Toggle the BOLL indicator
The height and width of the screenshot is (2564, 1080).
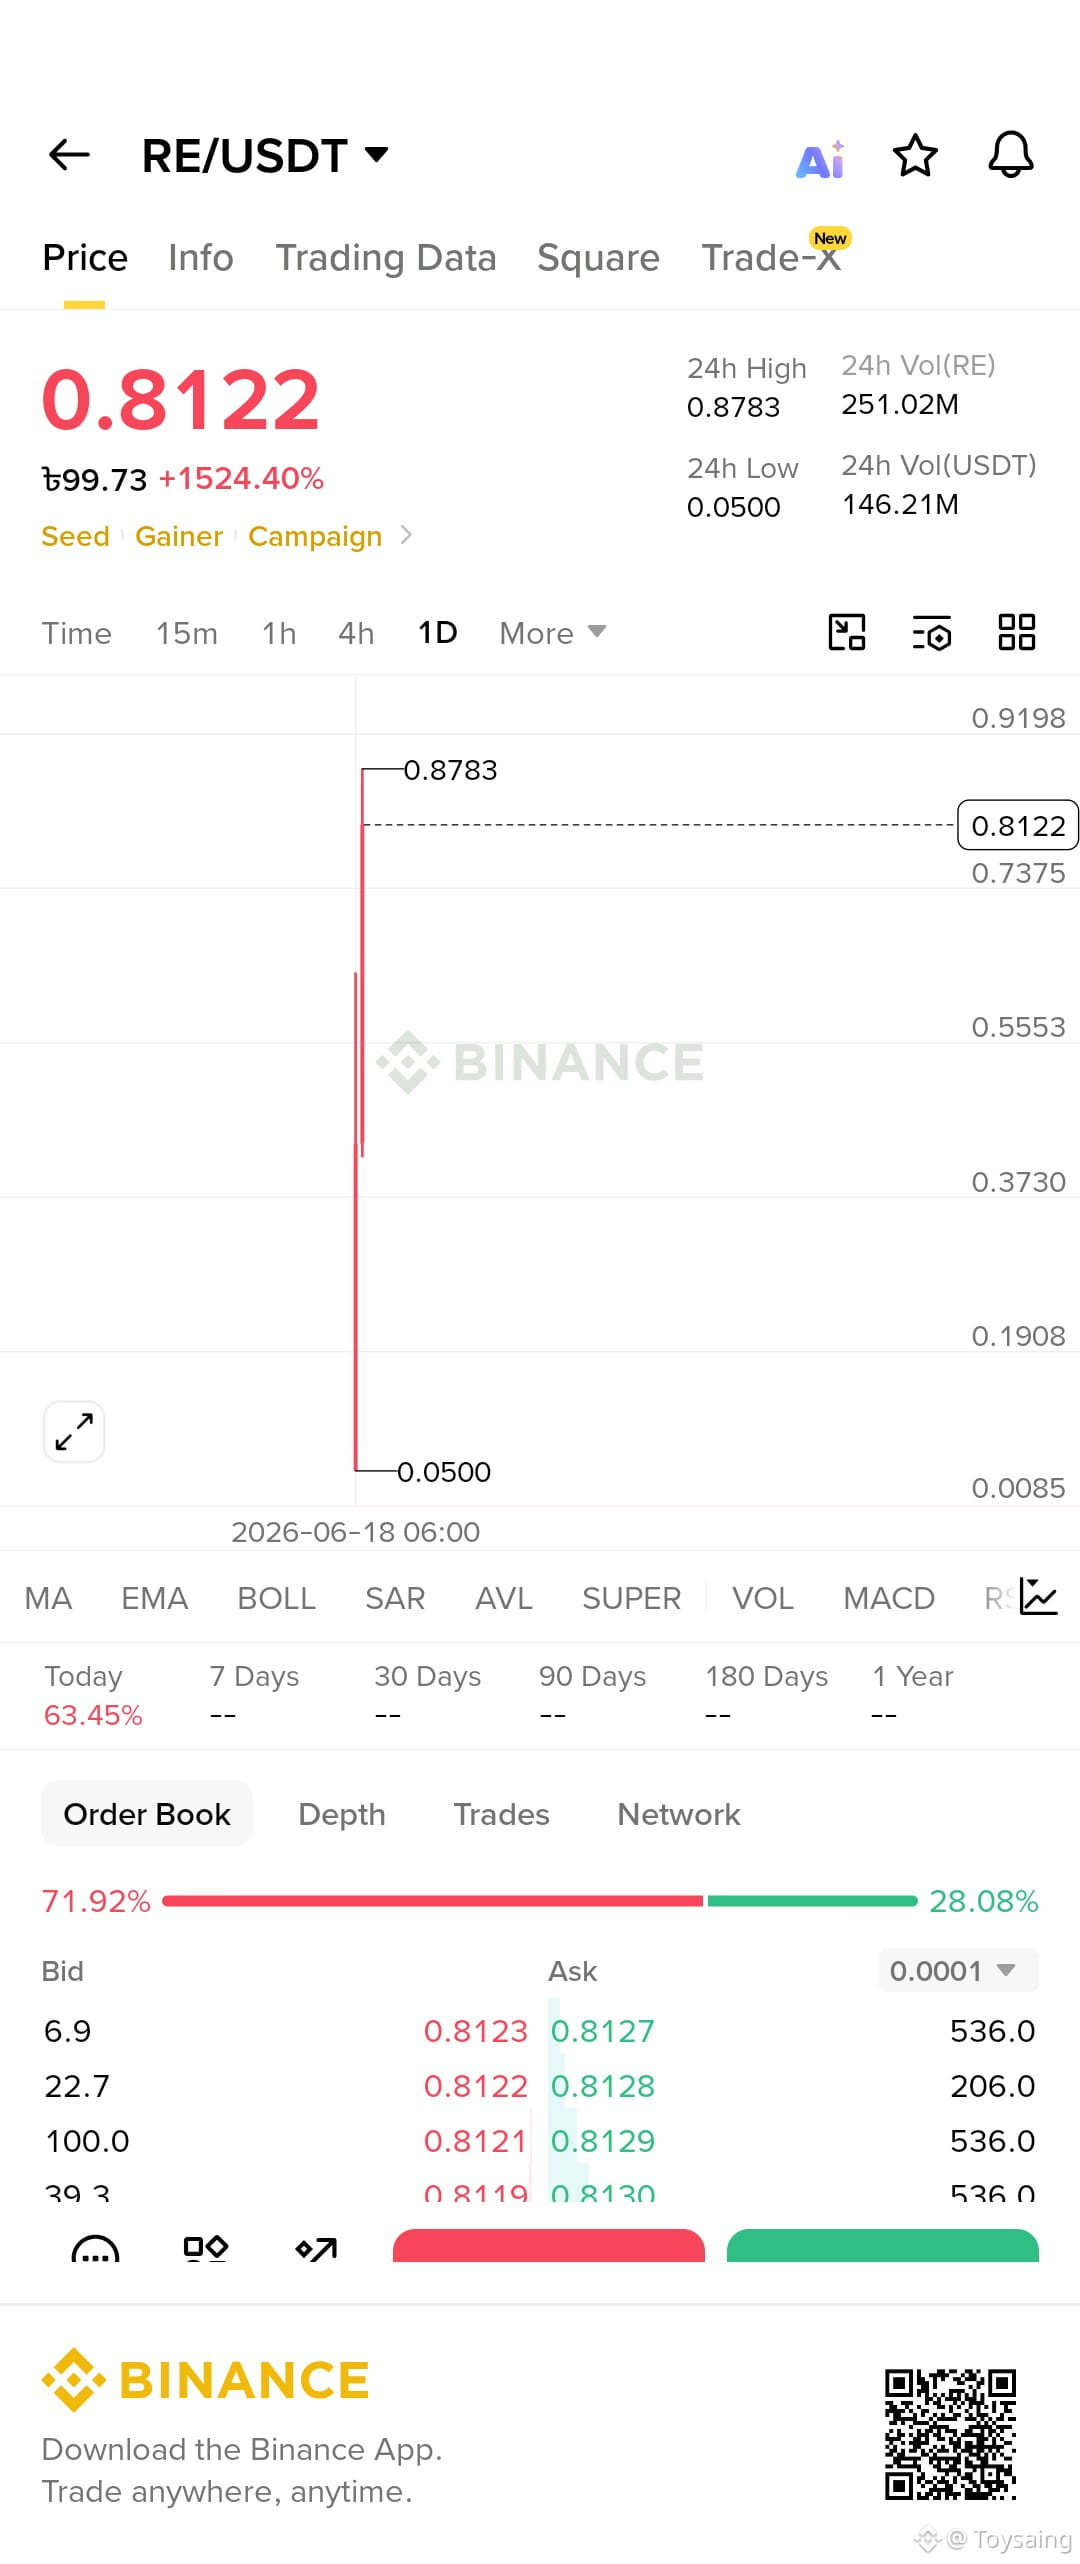pos(276,1598)
